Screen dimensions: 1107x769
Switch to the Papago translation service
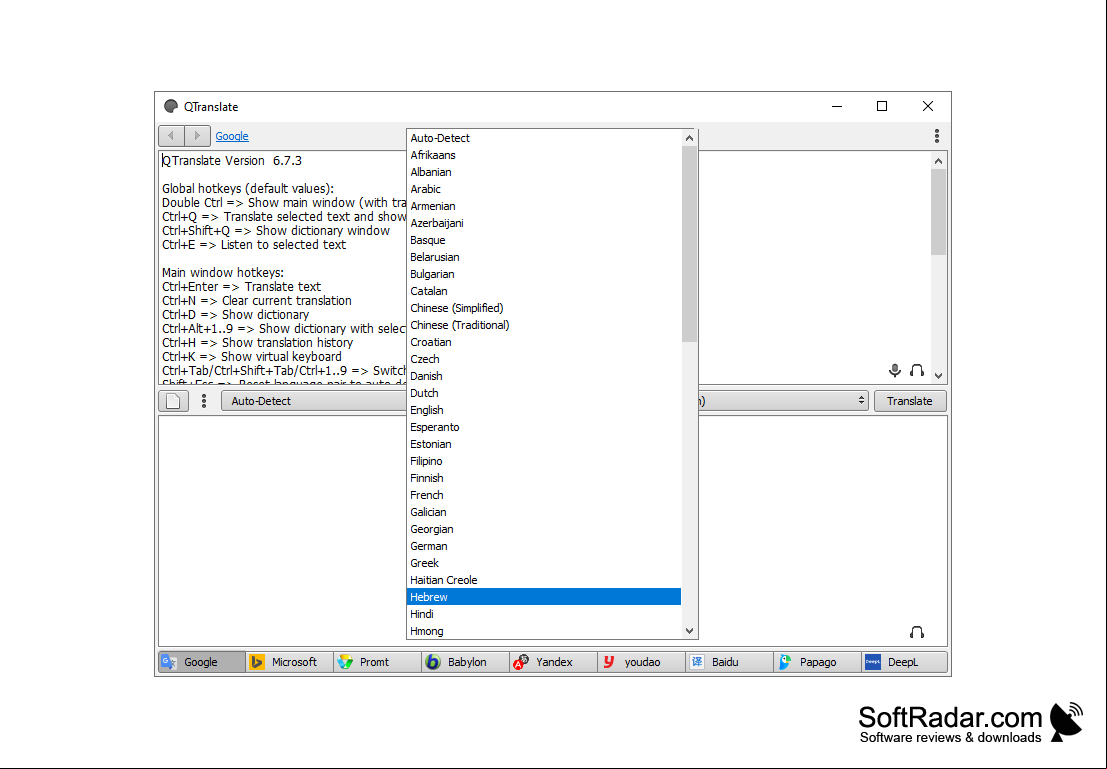tap(817, 662)
